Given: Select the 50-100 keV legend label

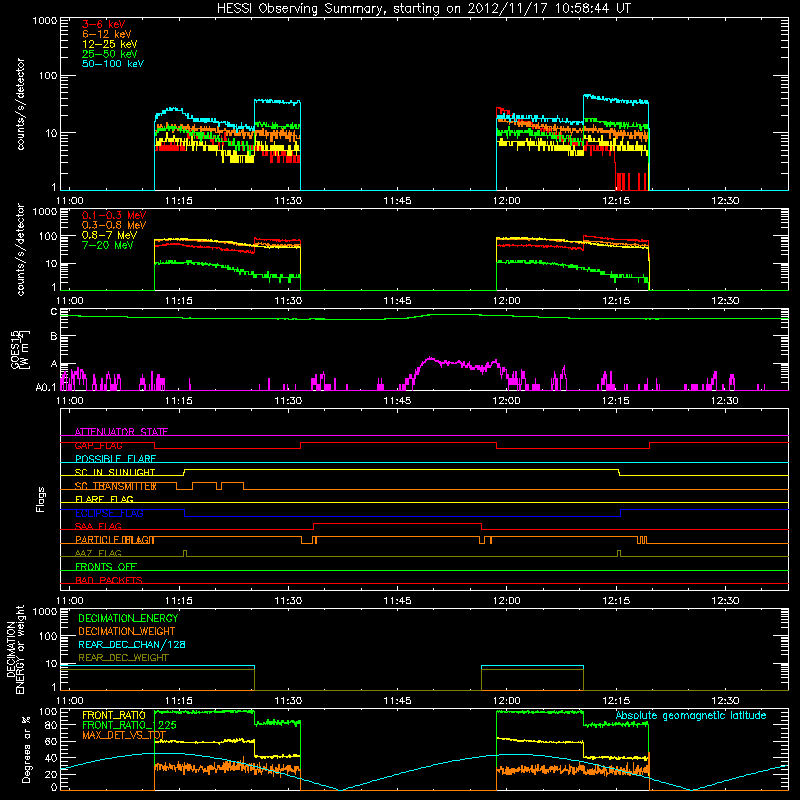Looking at the screenshot, I should click(112, 64).
